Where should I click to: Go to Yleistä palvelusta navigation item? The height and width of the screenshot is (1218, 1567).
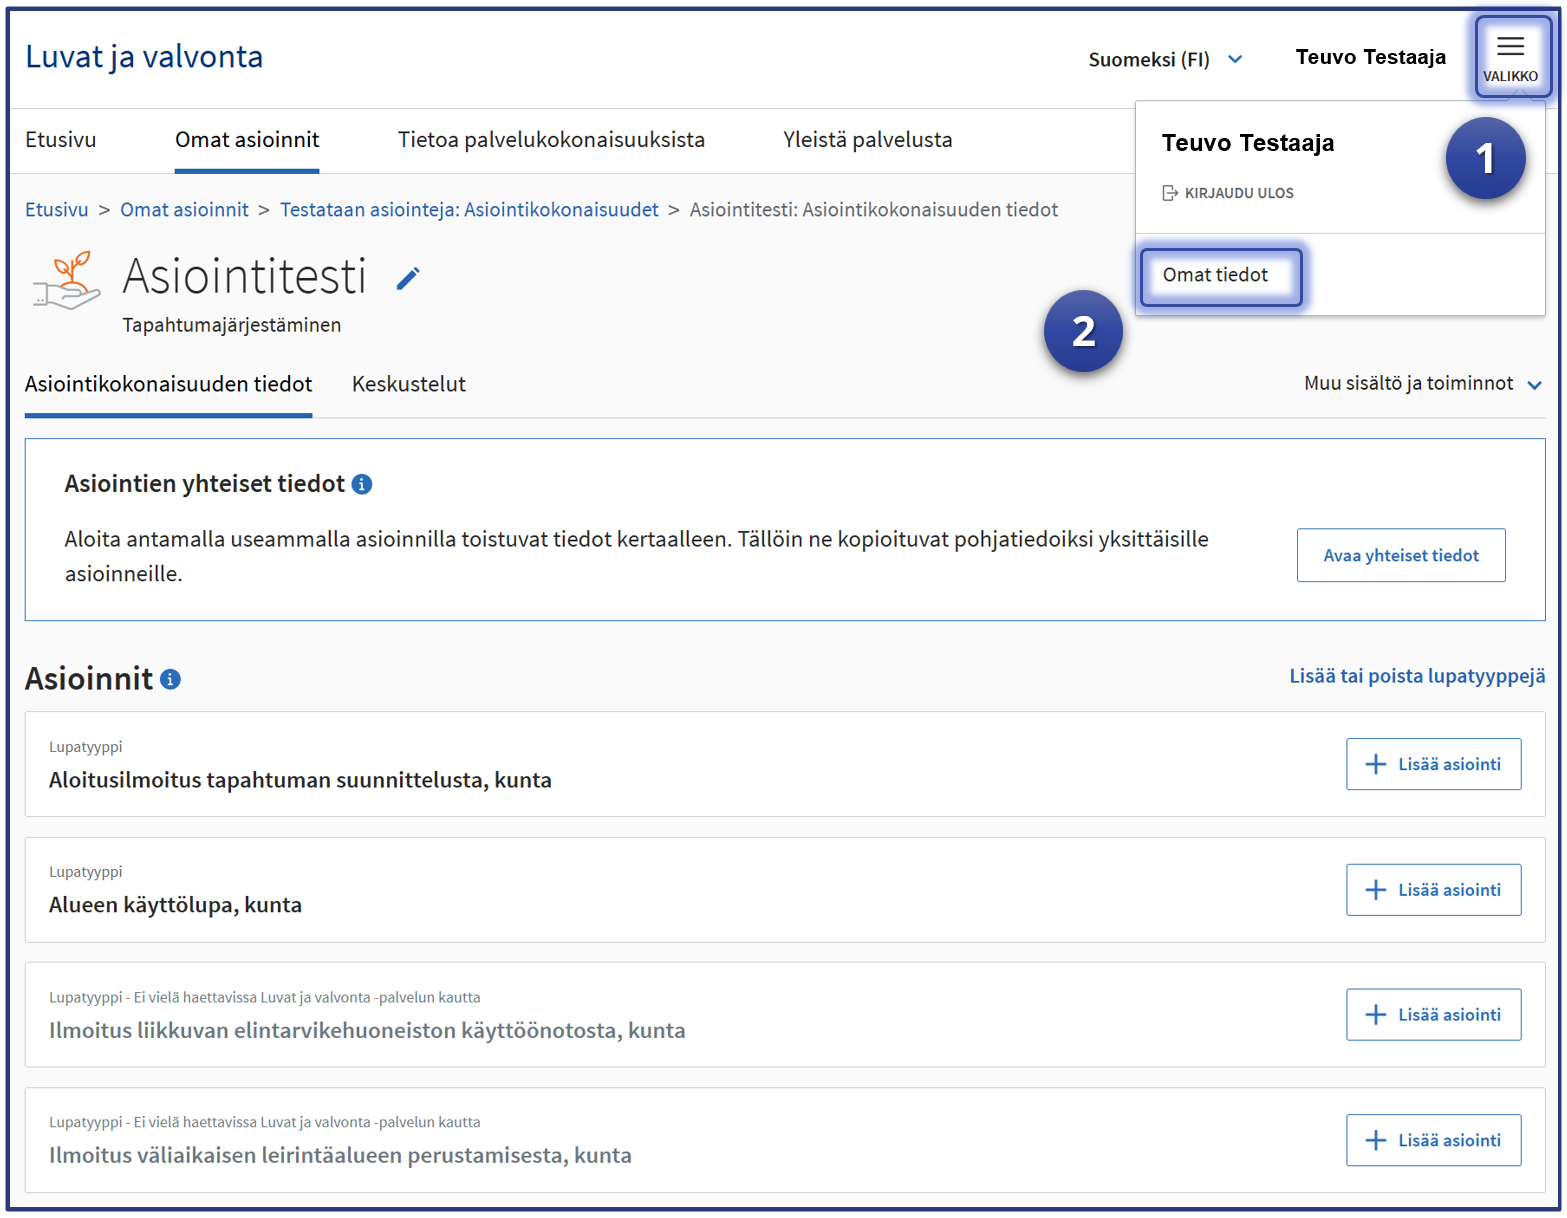[867, 140]
